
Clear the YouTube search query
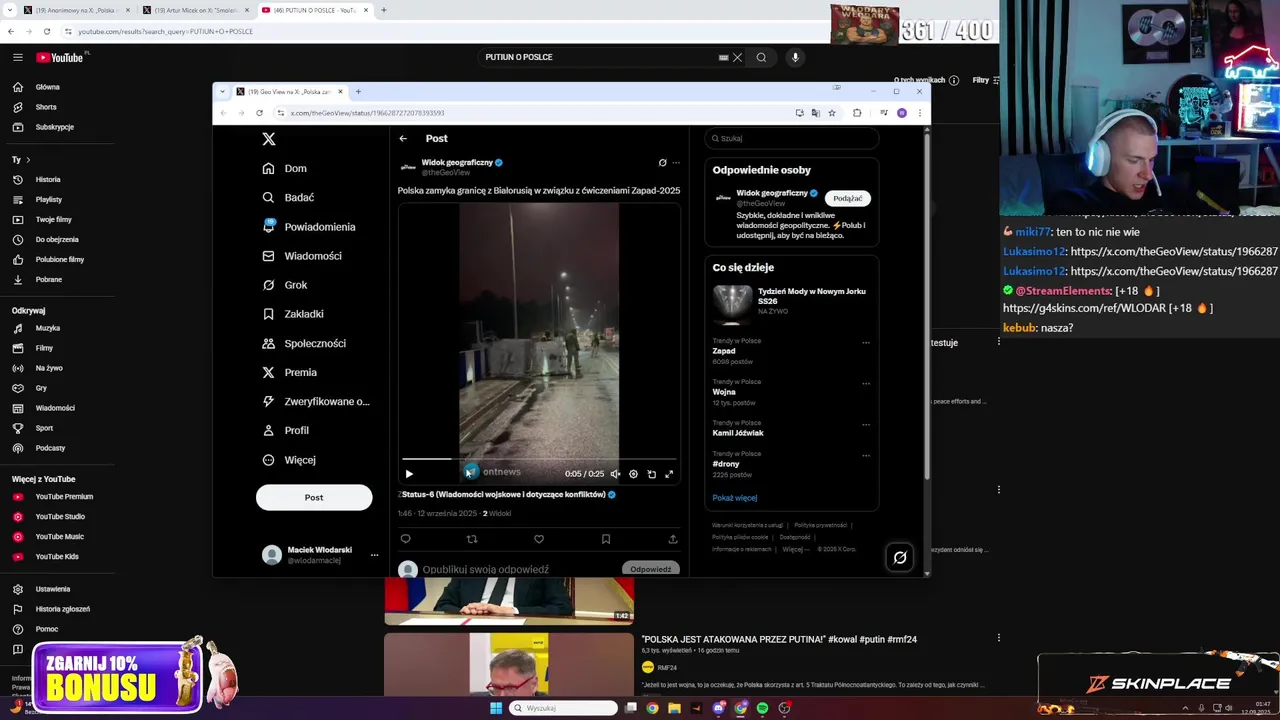tap(737, 57)
